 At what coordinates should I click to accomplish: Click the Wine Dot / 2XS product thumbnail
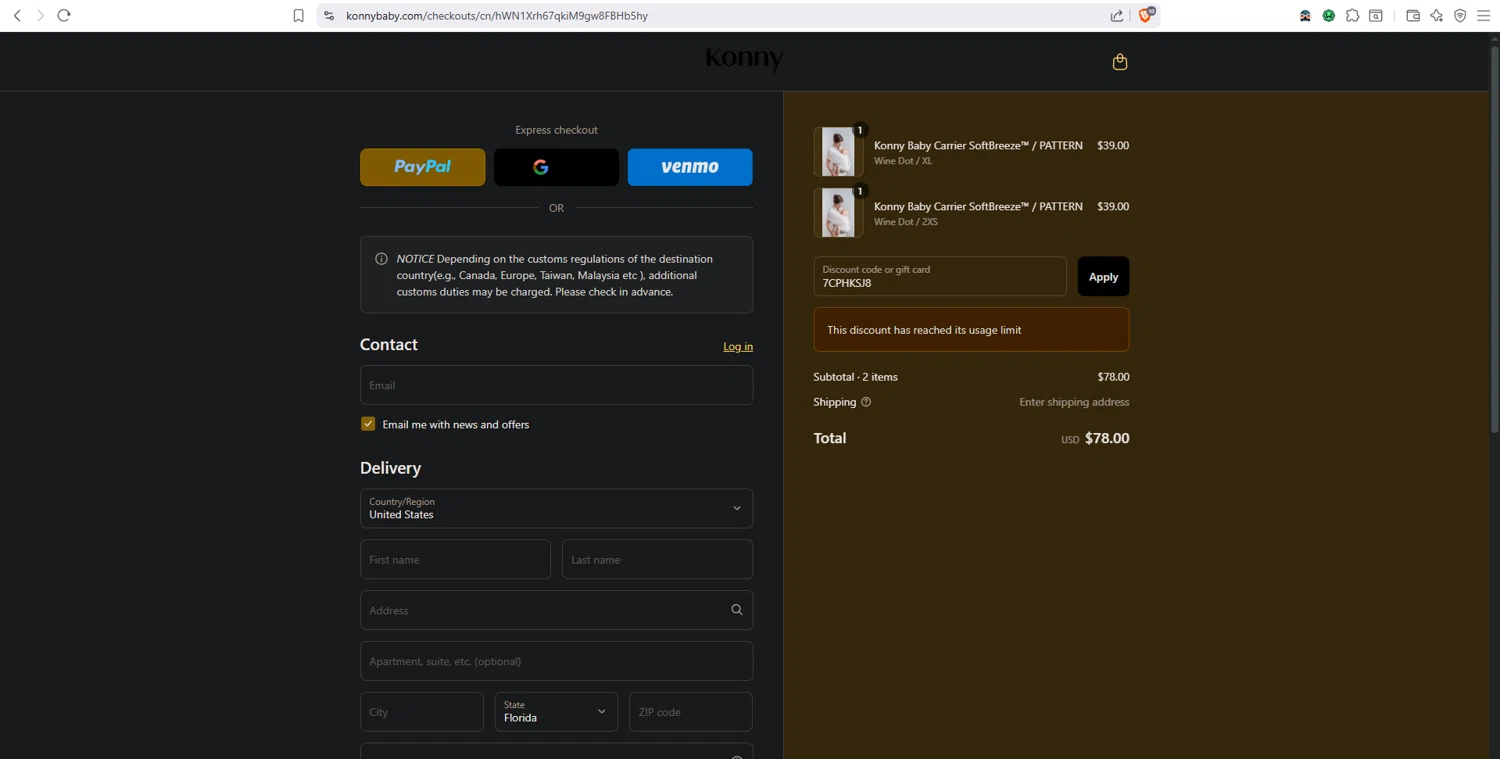click(838, 213)
